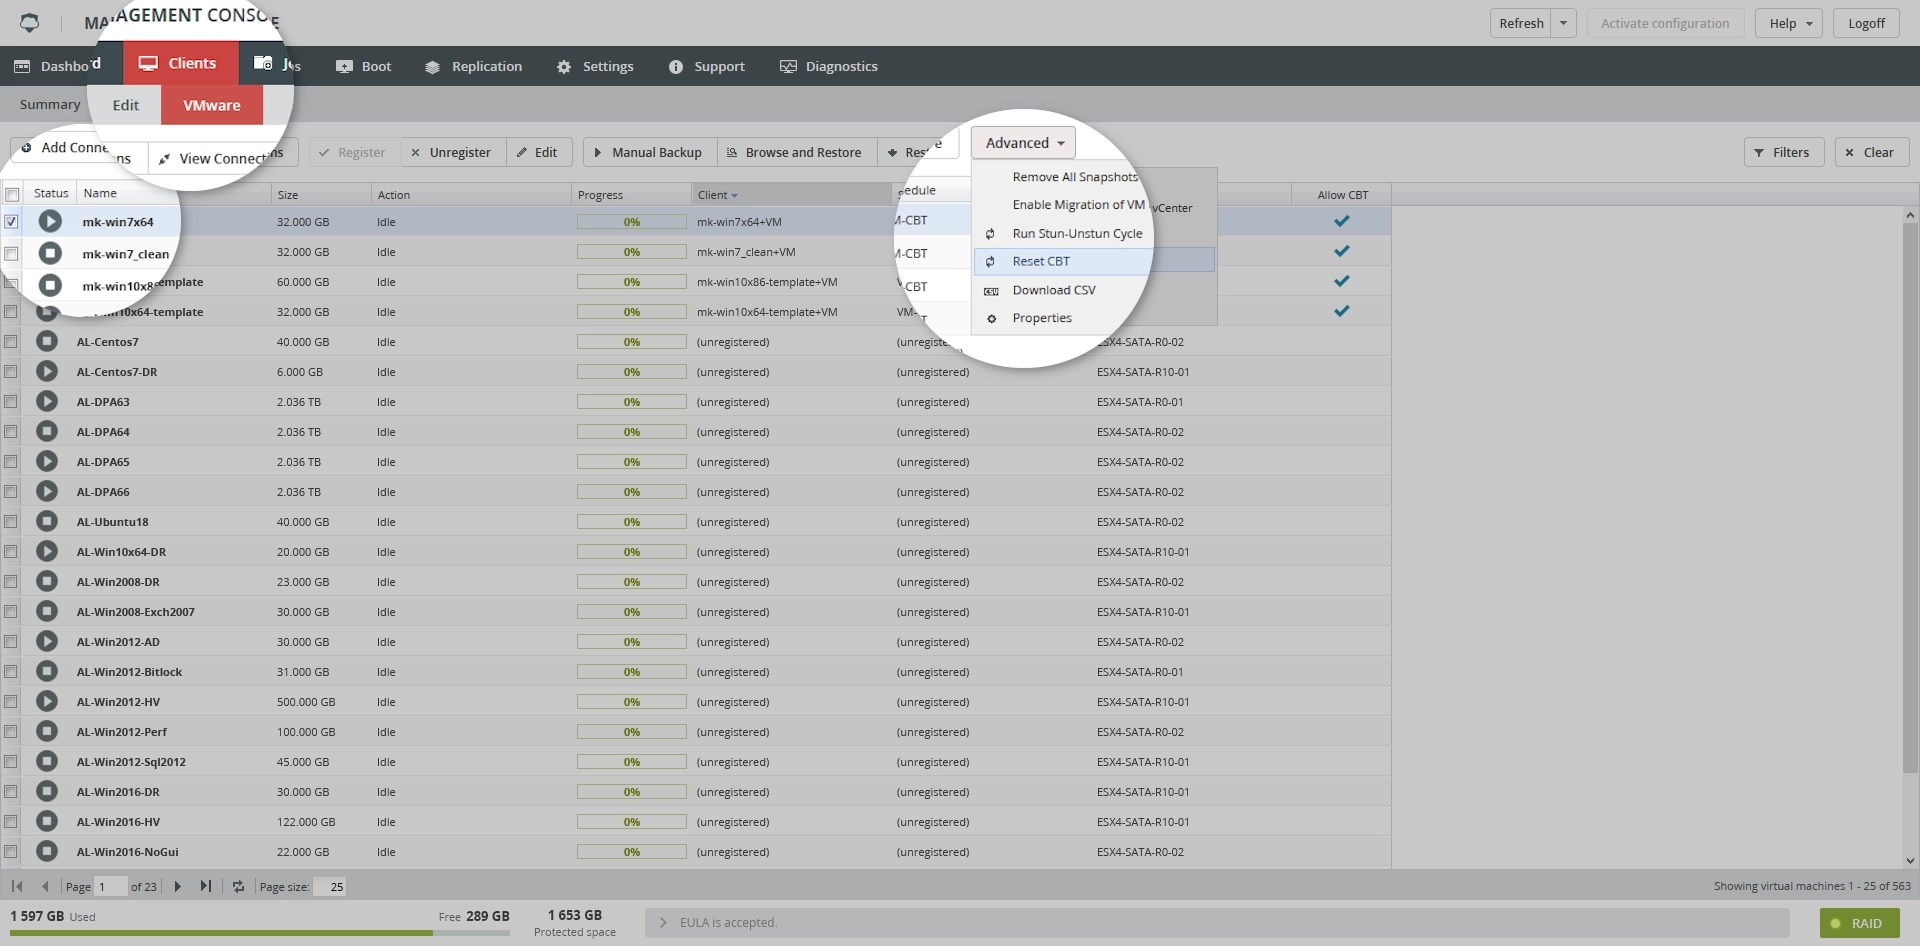This screenshot has width=1920, height=946.
Task: Go to the previous page
Action: pos(45,886)
